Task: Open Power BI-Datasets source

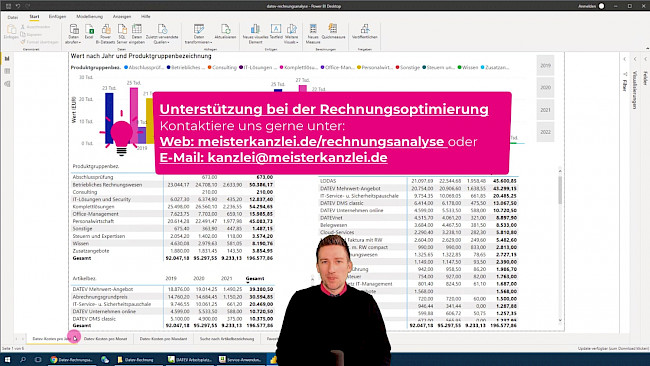Action: (106, 34)
